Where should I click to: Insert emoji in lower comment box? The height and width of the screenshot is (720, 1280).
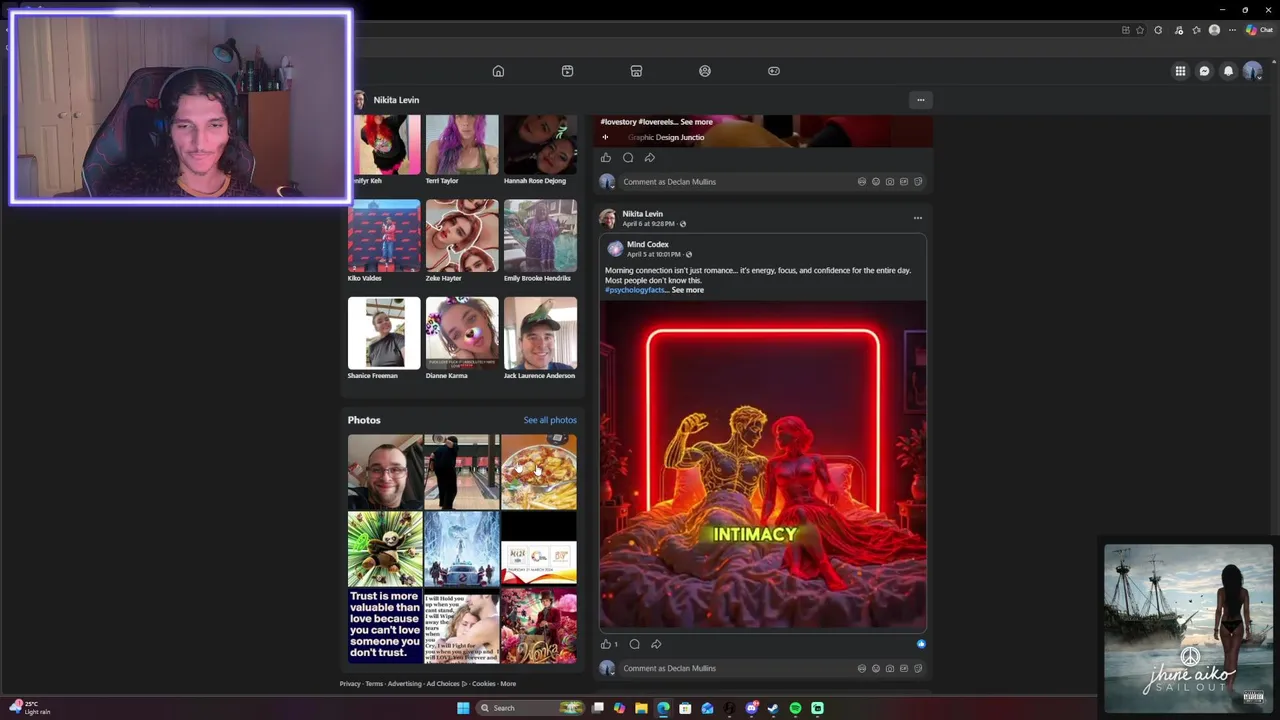click(875, 668)
